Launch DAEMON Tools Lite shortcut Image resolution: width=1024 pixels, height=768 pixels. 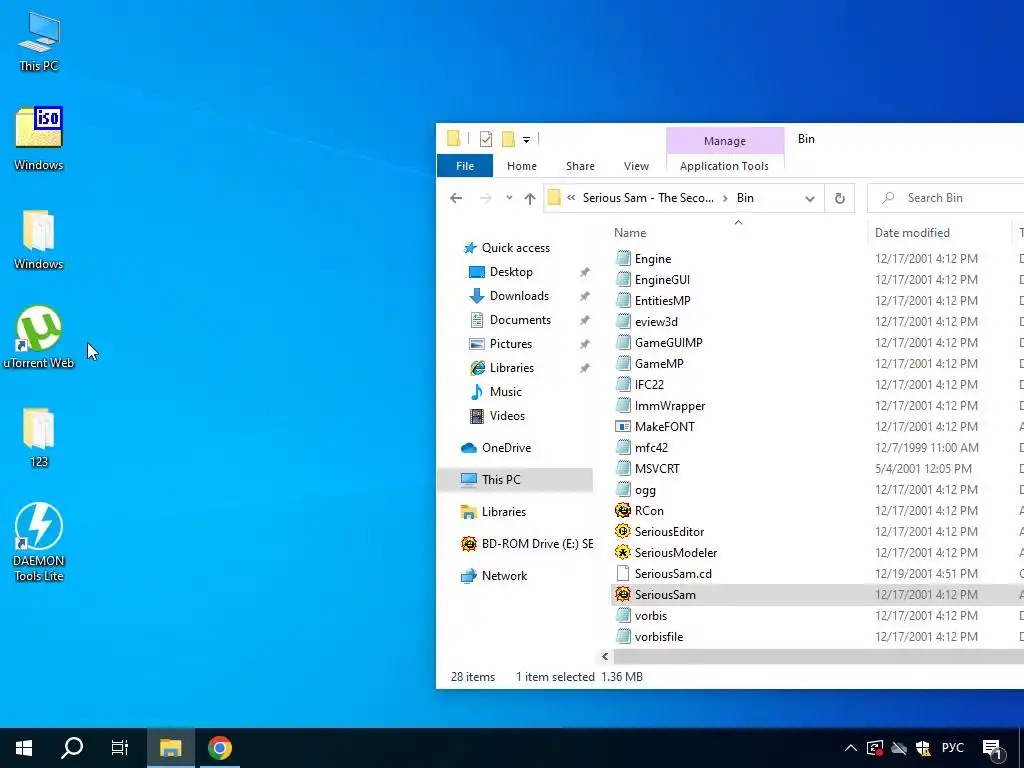[39, 541]
